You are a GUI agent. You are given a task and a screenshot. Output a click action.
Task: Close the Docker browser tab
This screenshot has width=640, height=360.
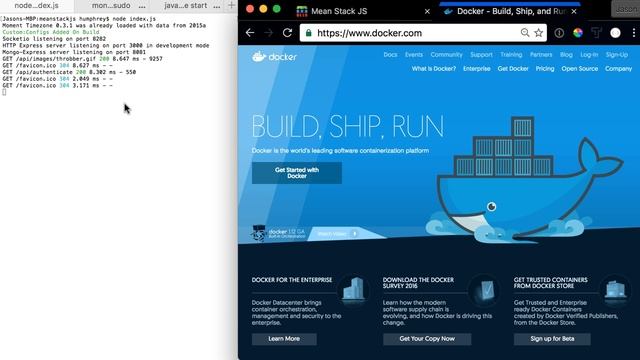point(574,11)
